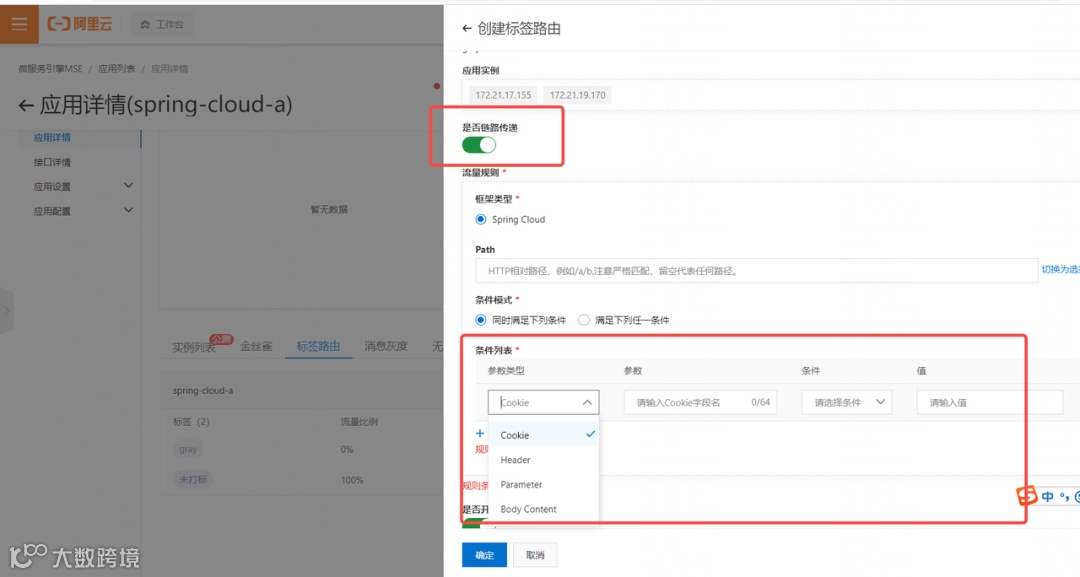Expand 应用配置 sidebar section
The width and height of the screenshot is (1080, 577).
tap(83, 211)
